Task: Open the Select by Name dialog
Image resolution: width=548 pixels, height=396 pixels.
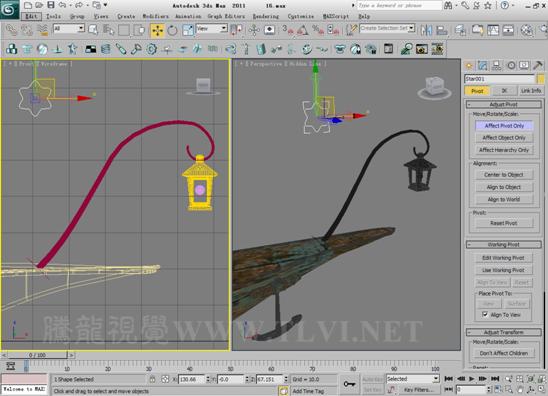Action: click(108, 30)
